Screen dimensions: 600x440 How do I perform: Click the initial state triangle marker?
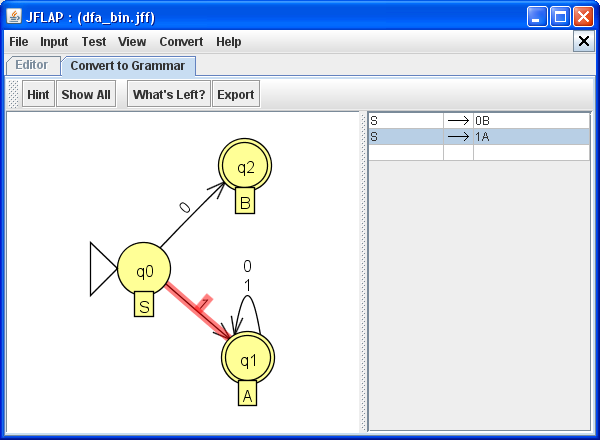point(103,270)
